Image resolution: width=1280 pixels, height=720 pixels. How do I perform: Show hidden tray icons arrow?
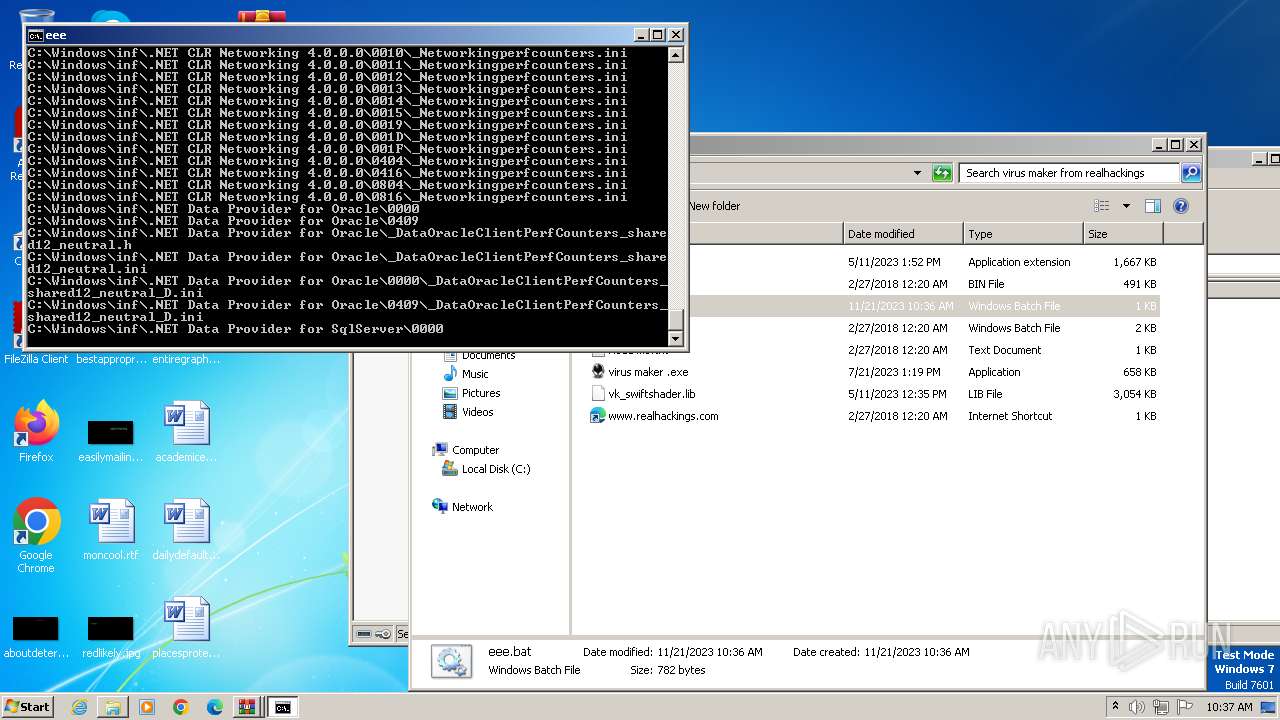click(1116, 707)
